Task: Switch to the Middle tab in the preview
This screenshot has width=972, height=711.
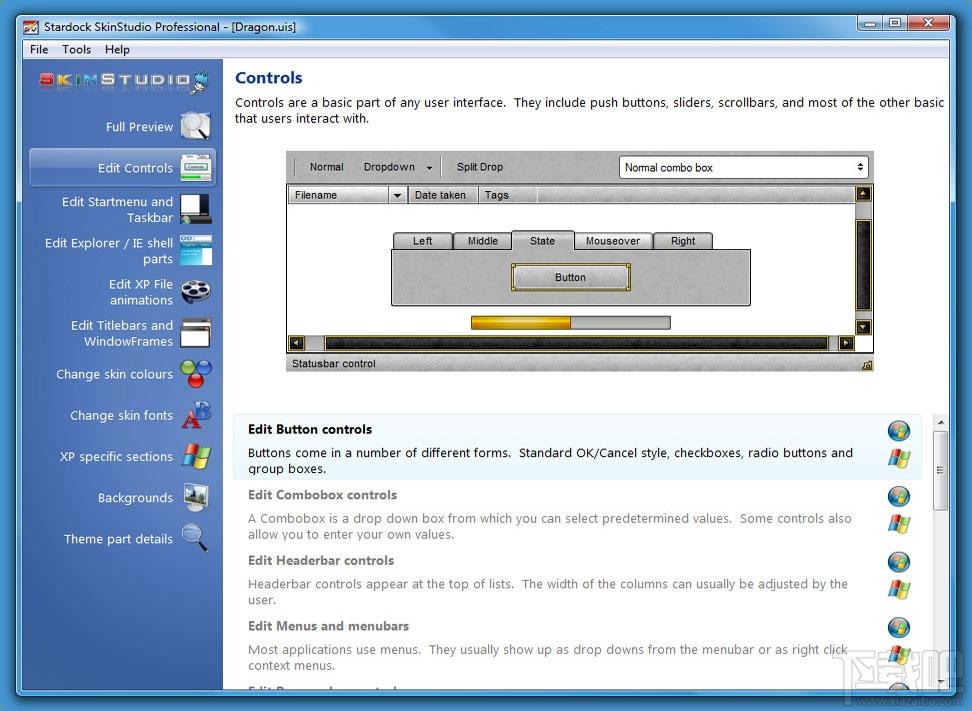Action: click(483, 241)
